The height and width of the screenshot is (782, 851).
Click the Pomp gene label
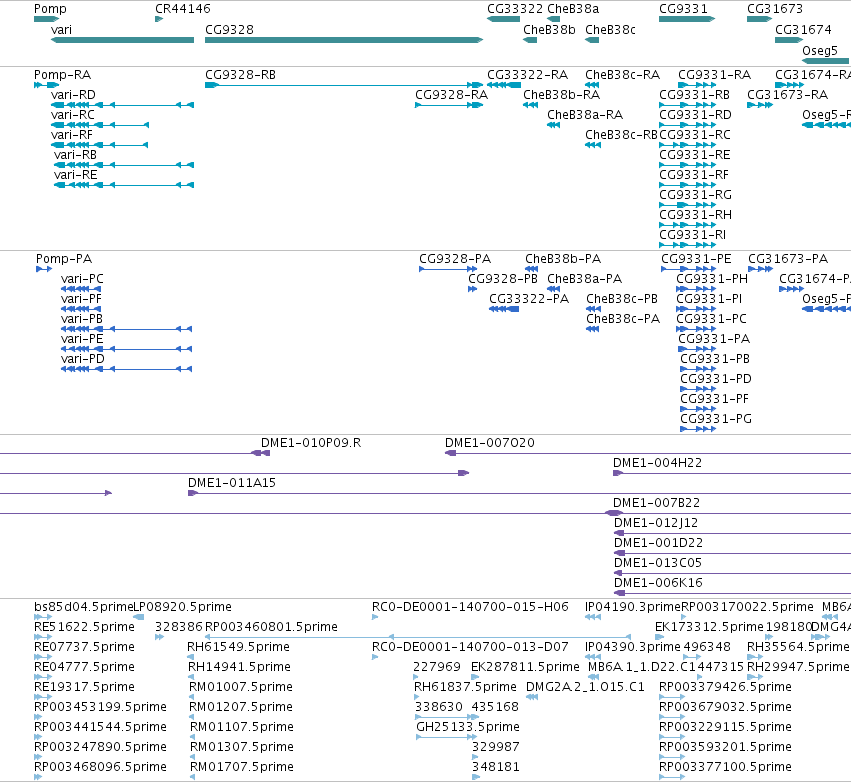click(50, 9)
